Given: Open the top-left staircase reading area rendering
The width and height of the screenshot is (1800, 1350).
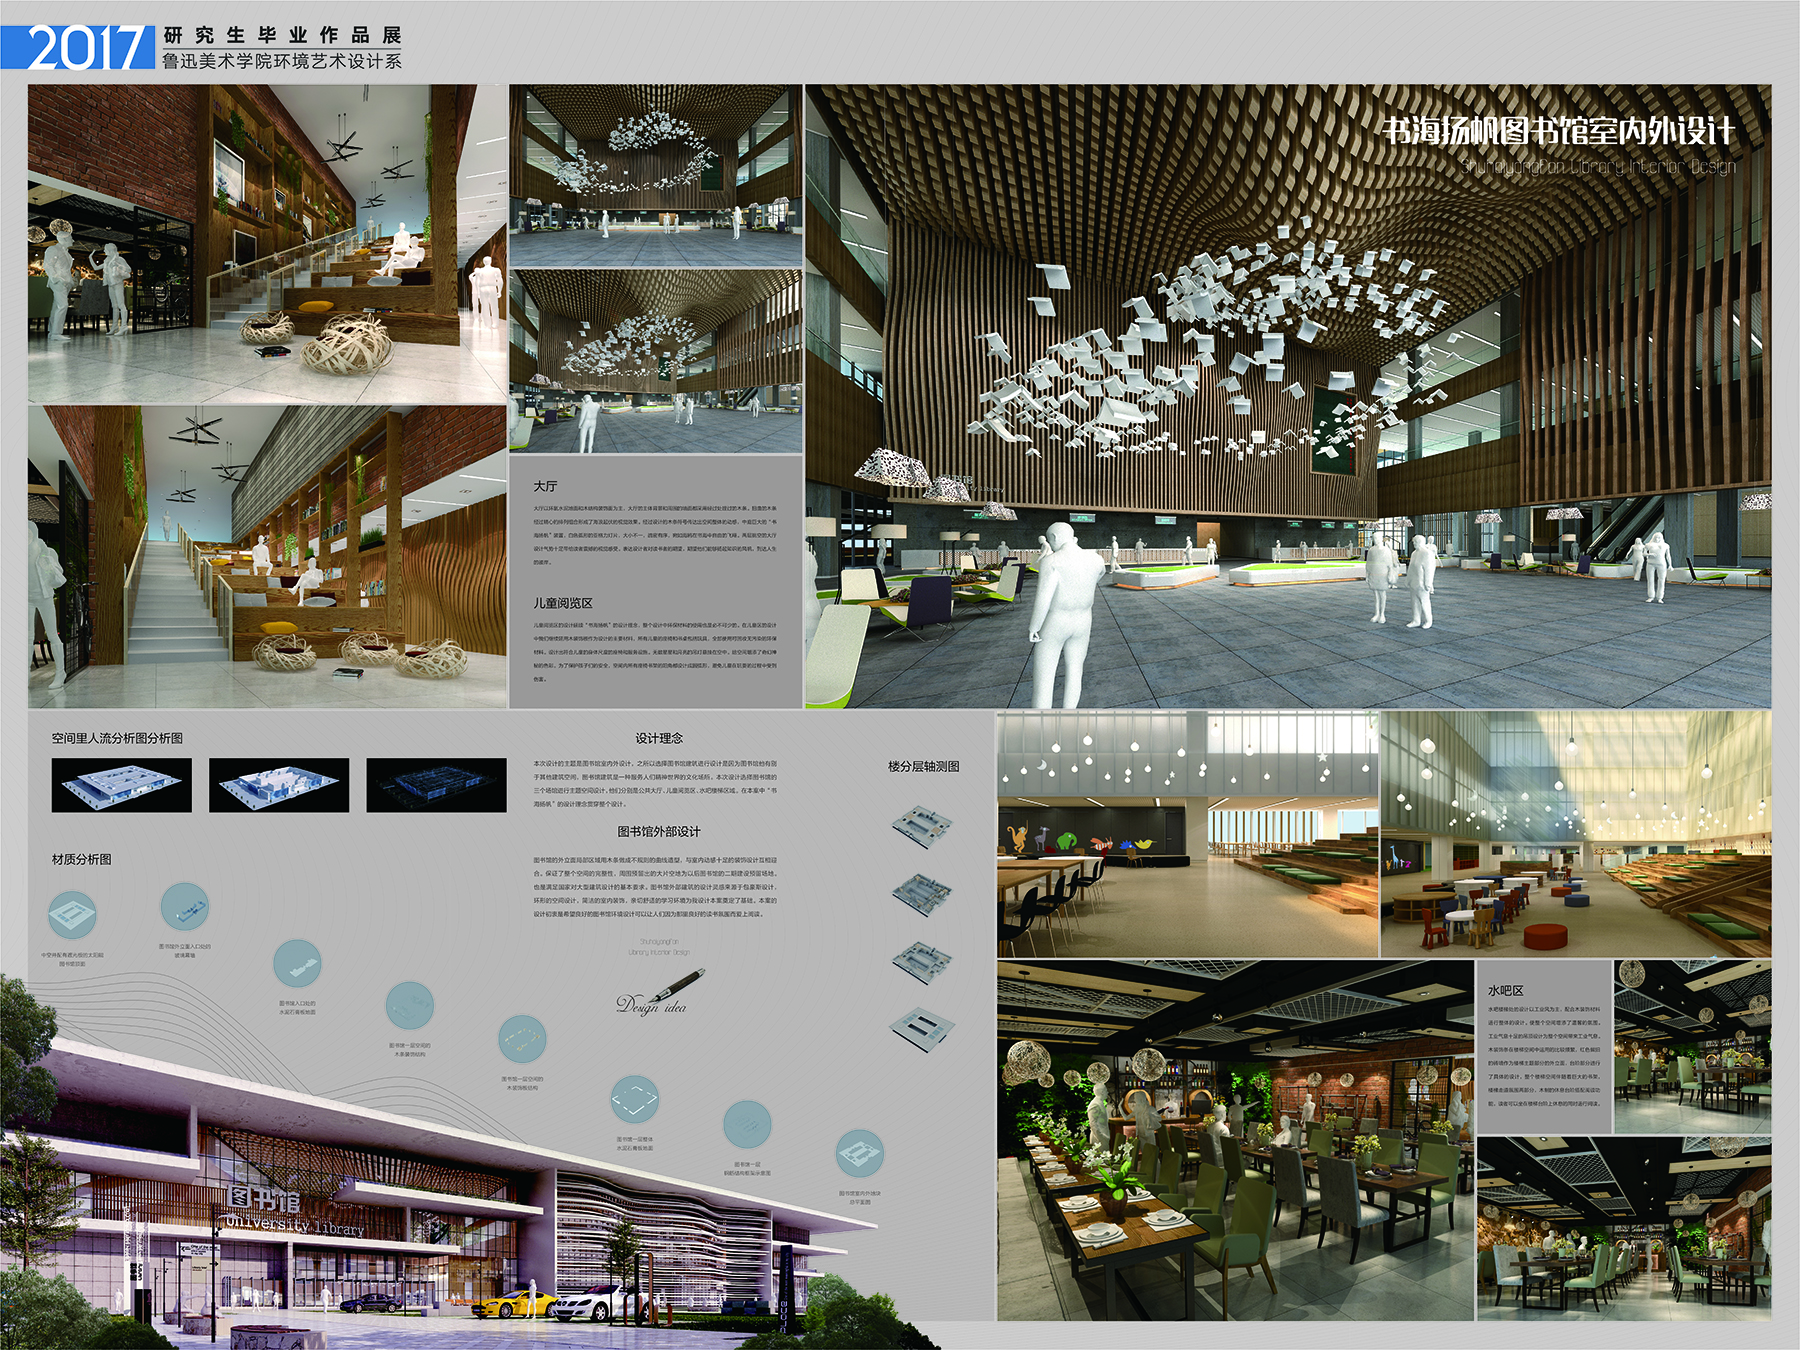Looking at the screenshot, I should click(267, 243).
